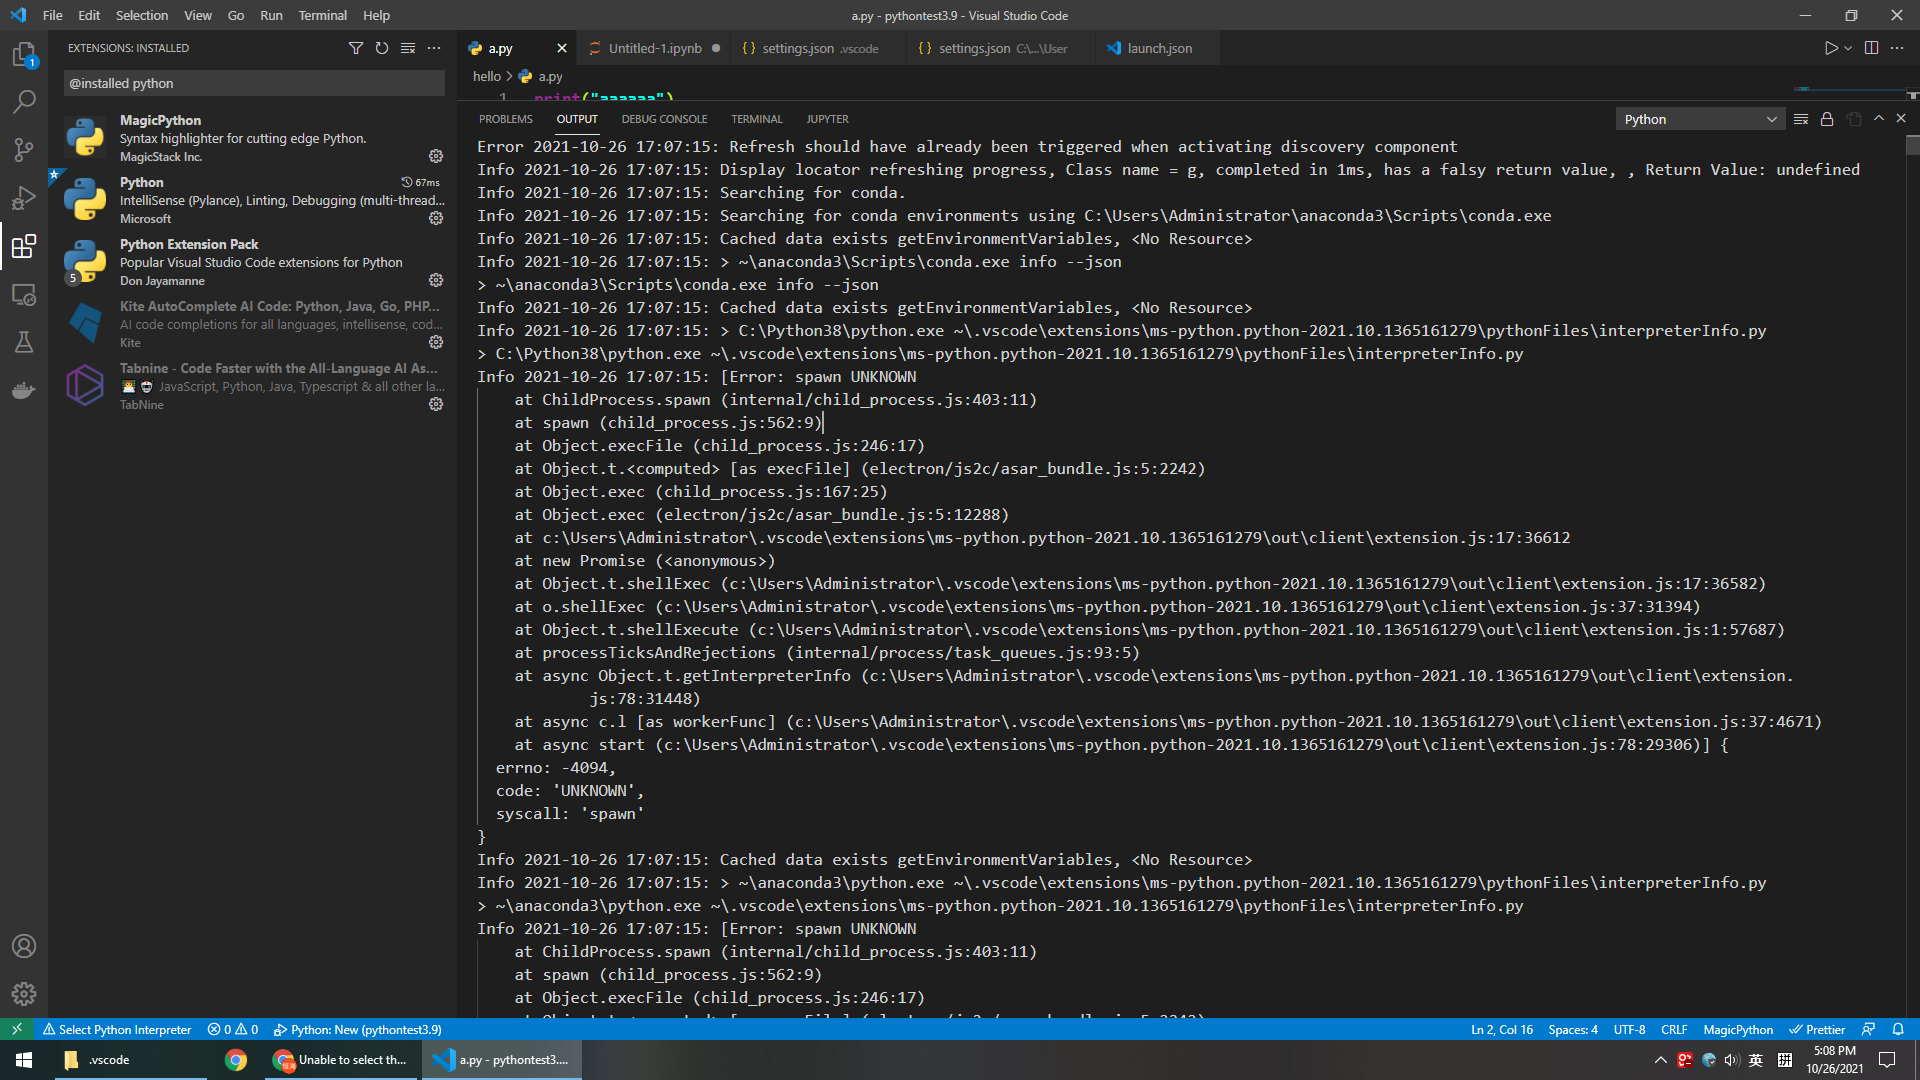
Task: Open the Docker view icon
Action: [24, 390]
